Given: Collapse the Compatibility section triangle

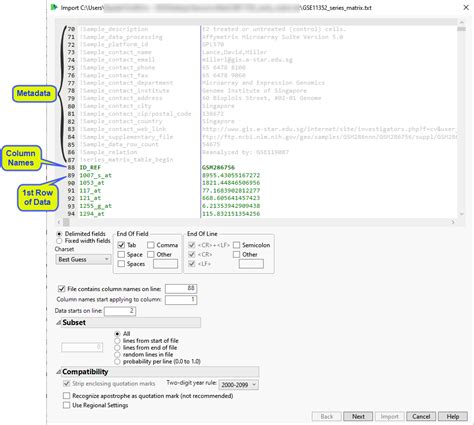Looking at the screenshot, I should (x=58, y=372).
